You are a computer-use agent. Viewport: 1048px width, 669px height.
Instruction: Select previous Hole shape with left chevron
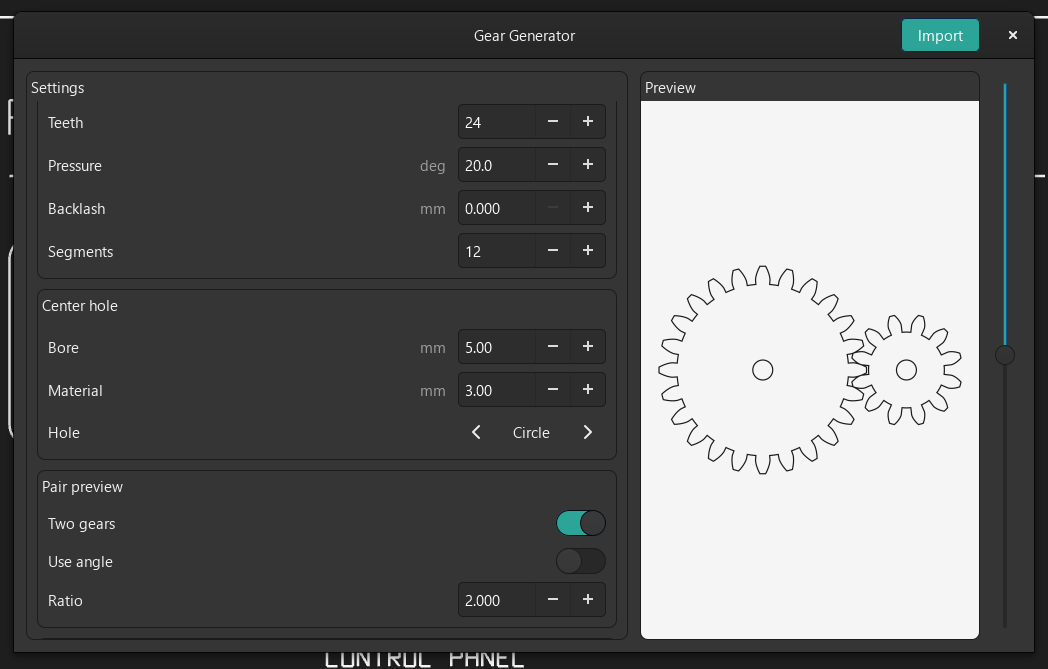pyautogui.click(x=476, y=432)
